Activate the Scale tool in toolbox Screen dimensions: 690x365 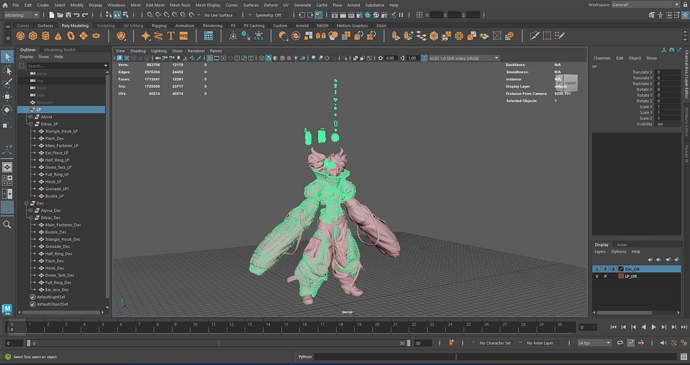tap(7, 124)
